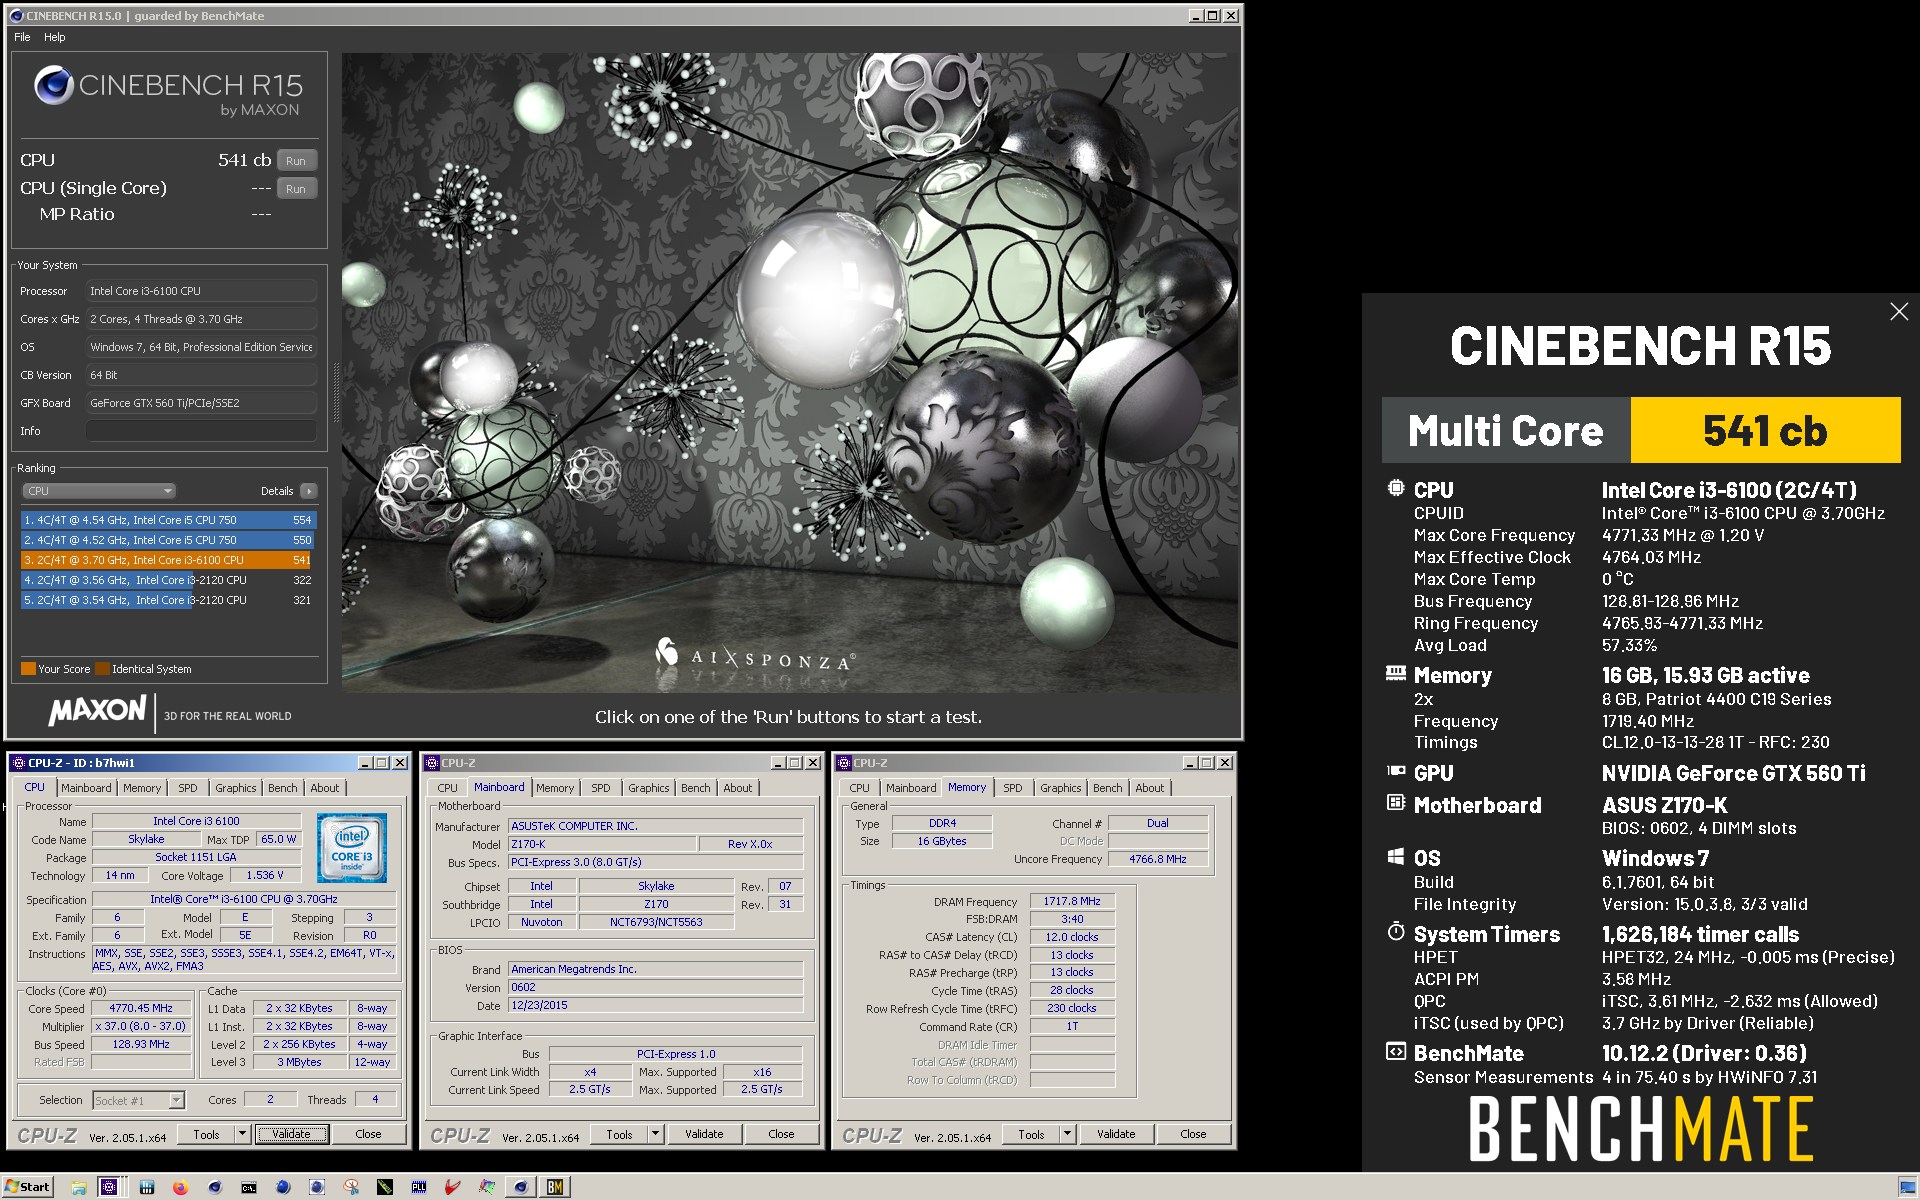Select ranking row Intel Core i5 750 score 554

168,520
